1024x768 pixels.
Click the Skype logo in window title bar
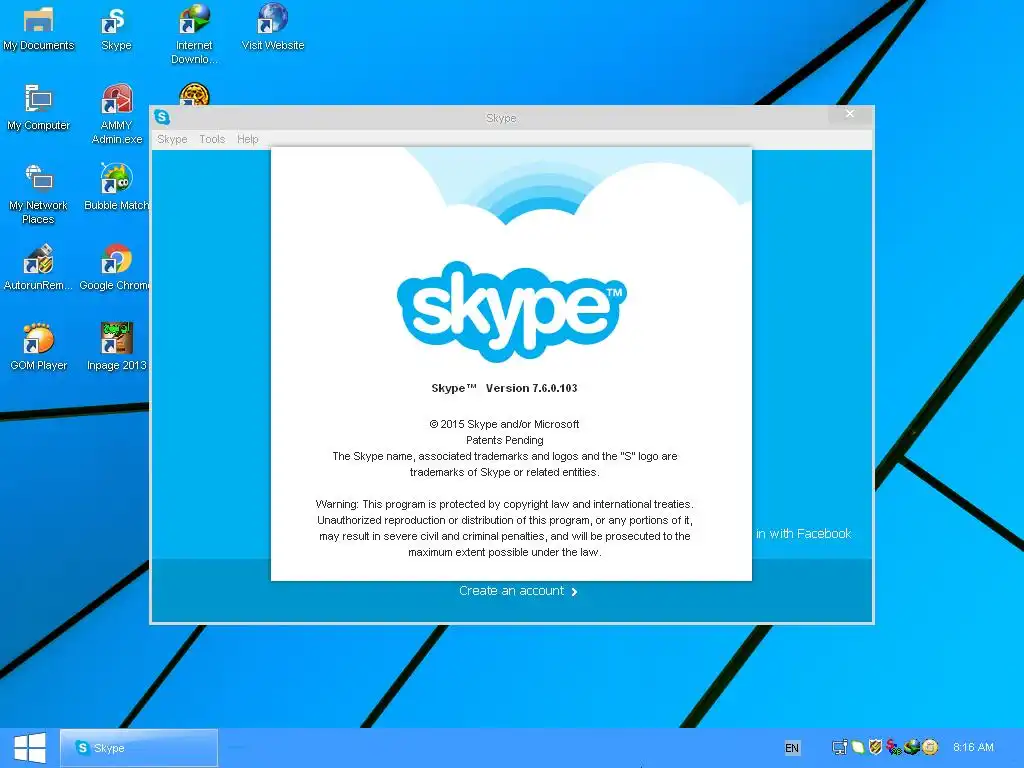pyautogui.click(x=162, y=118)
